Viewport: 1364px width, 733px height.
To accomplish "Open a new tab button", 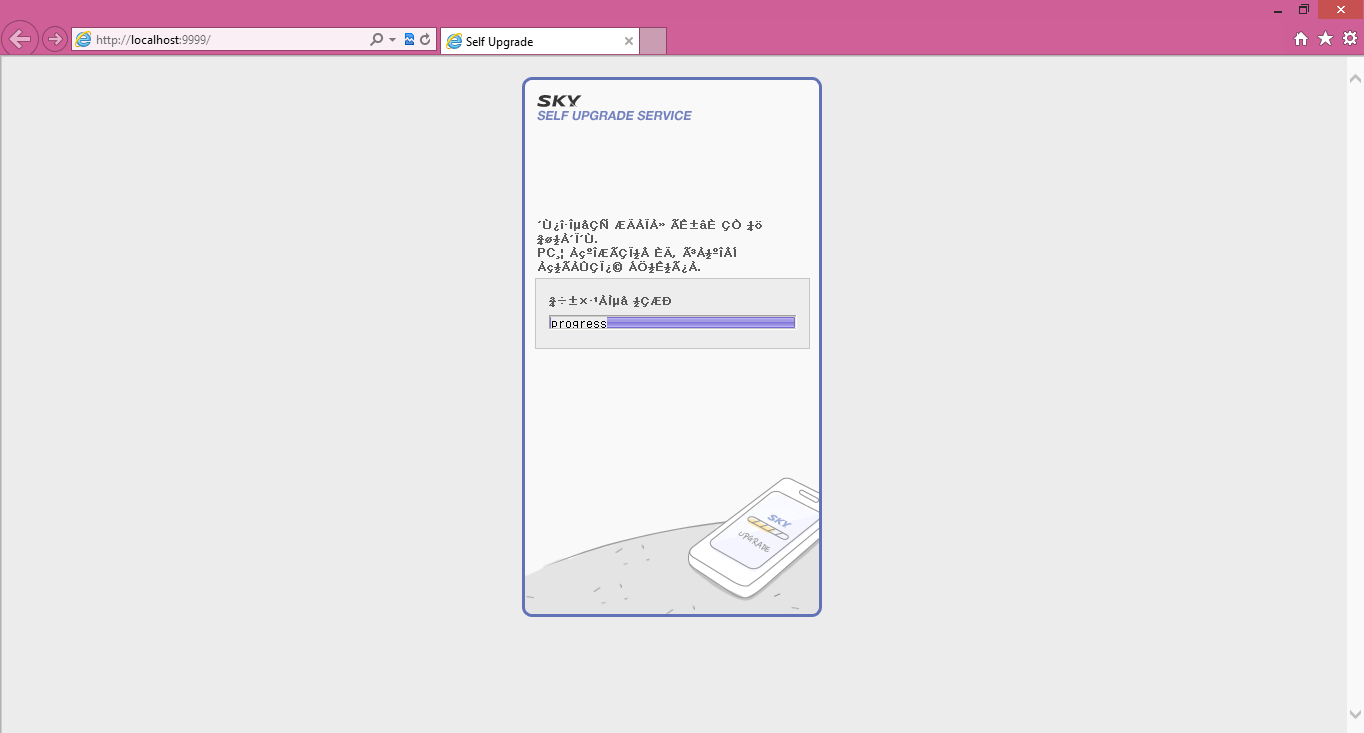I will click(653, 42).
